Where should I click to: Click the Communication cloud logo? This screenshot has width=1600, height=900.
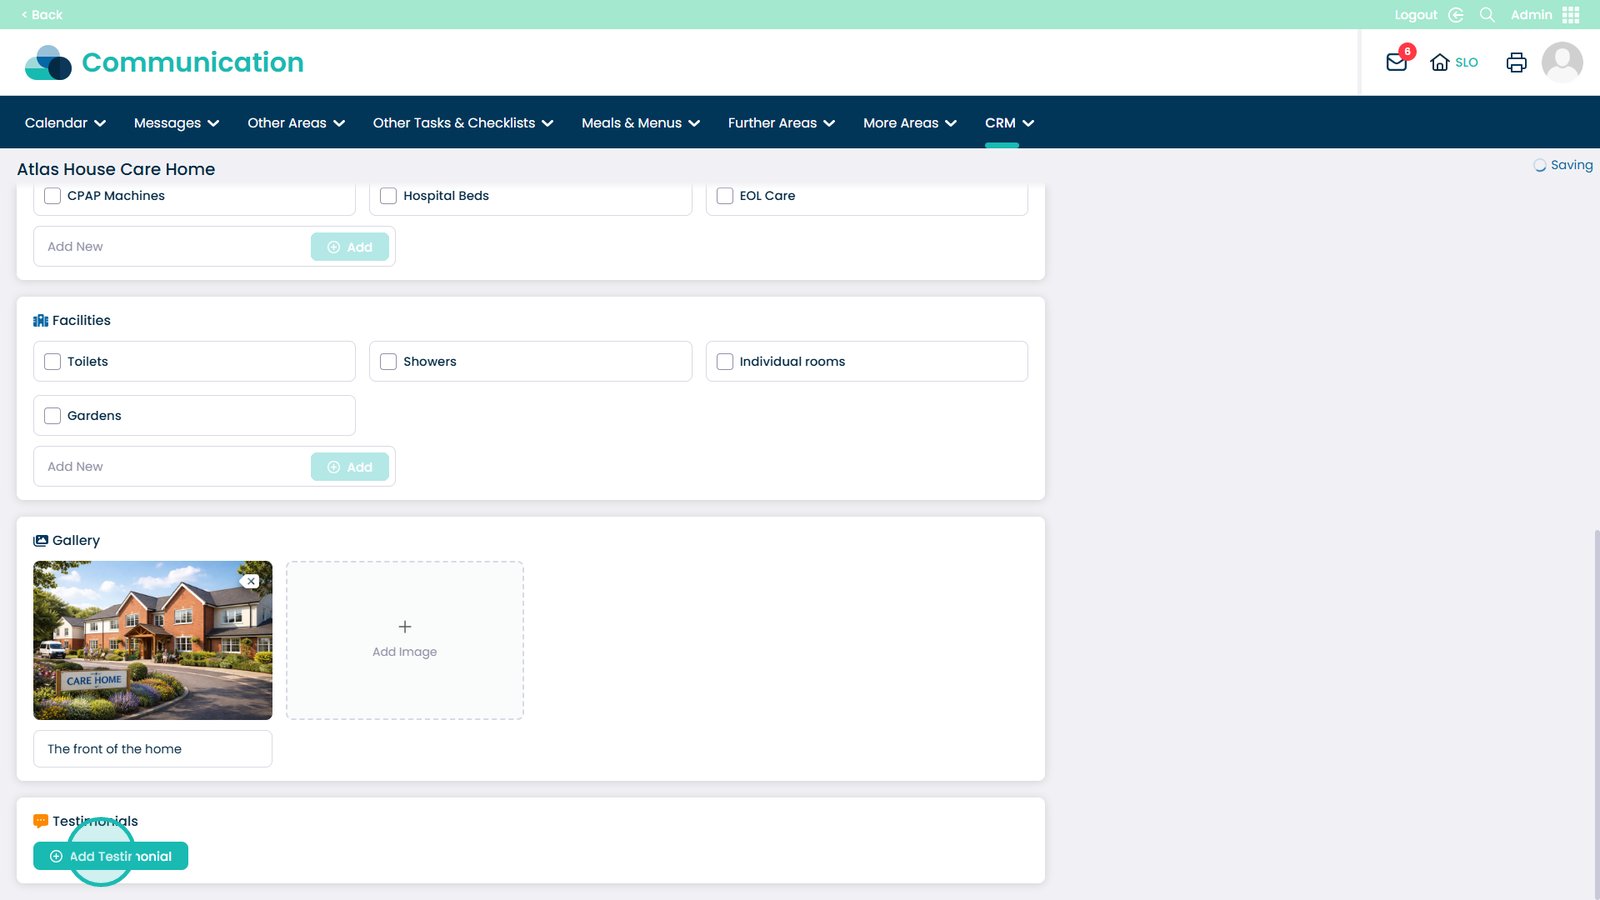48,62
